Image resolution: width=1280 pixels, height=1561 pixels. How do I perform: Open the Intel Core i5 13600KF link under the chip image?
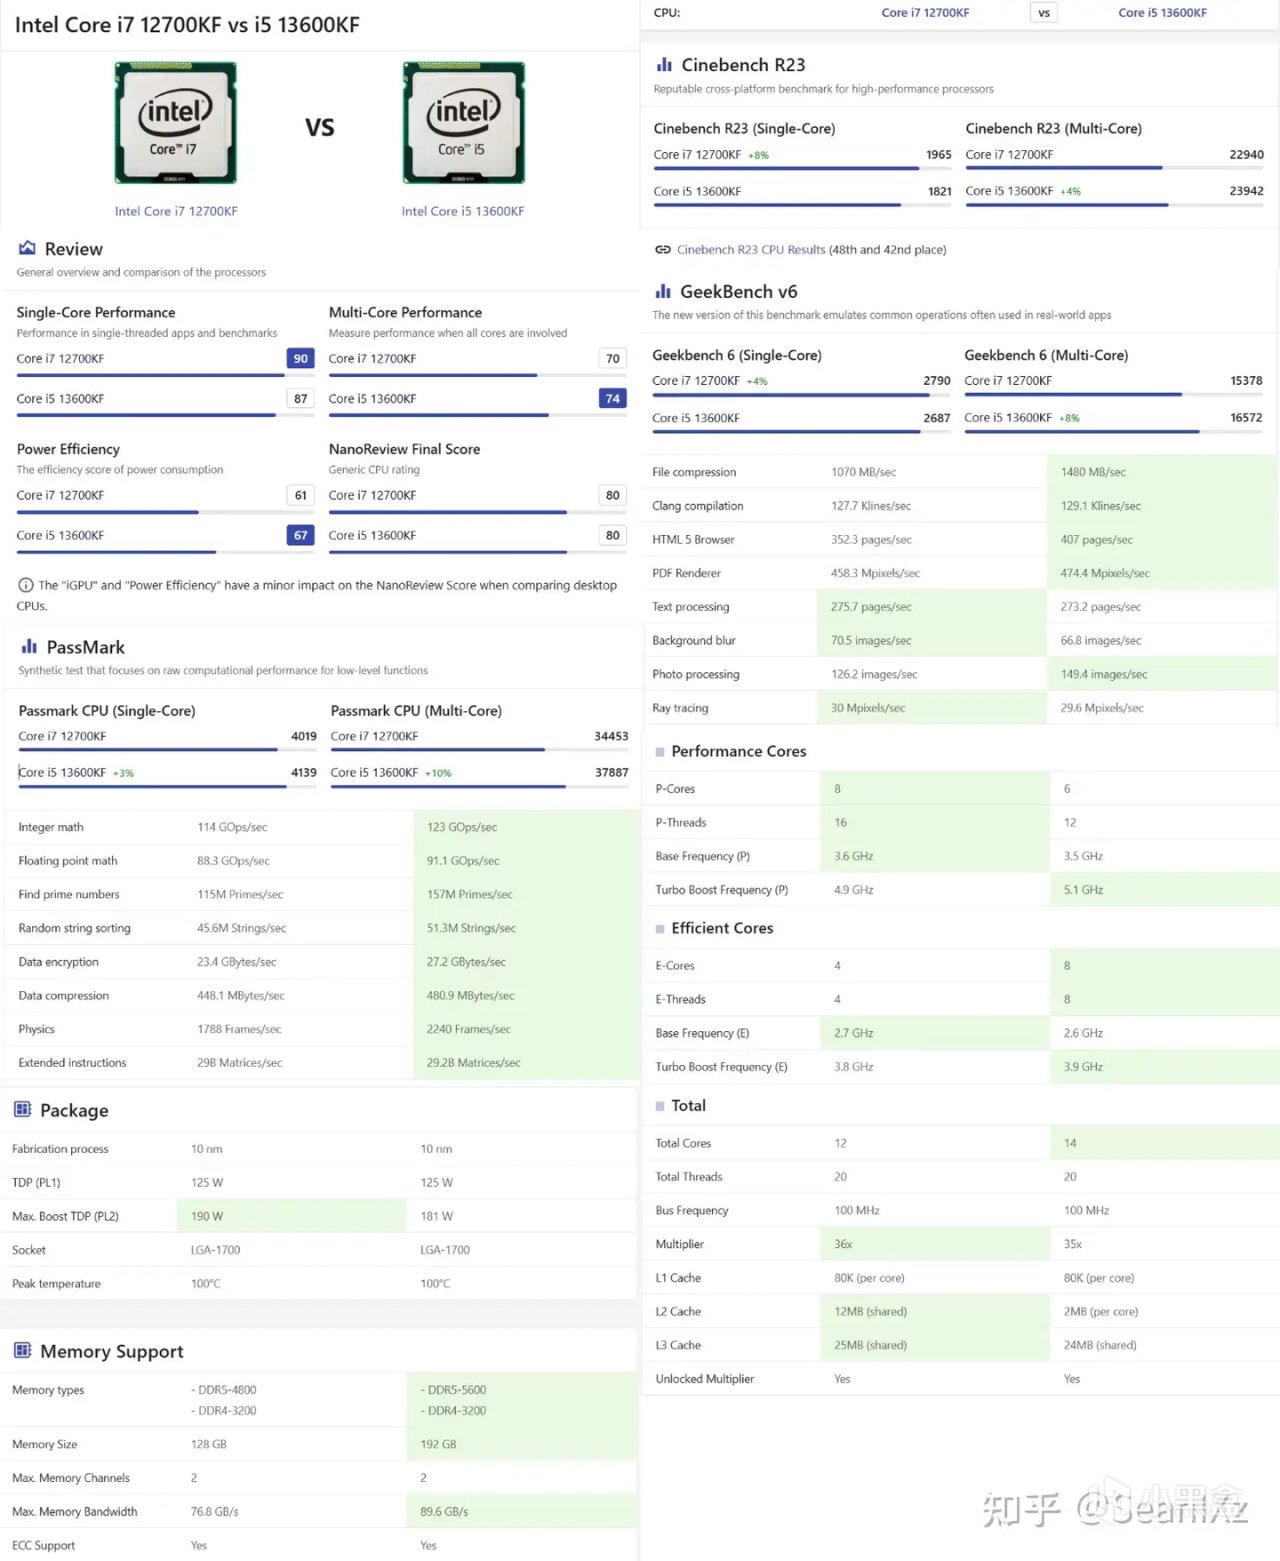pyautogui.click(x=463, y=211)
